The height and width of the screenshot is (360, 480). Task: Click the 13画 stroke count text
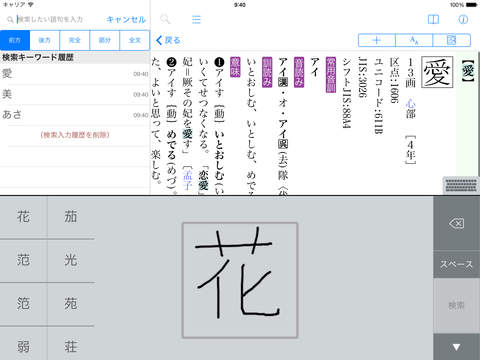click(410, 73)
